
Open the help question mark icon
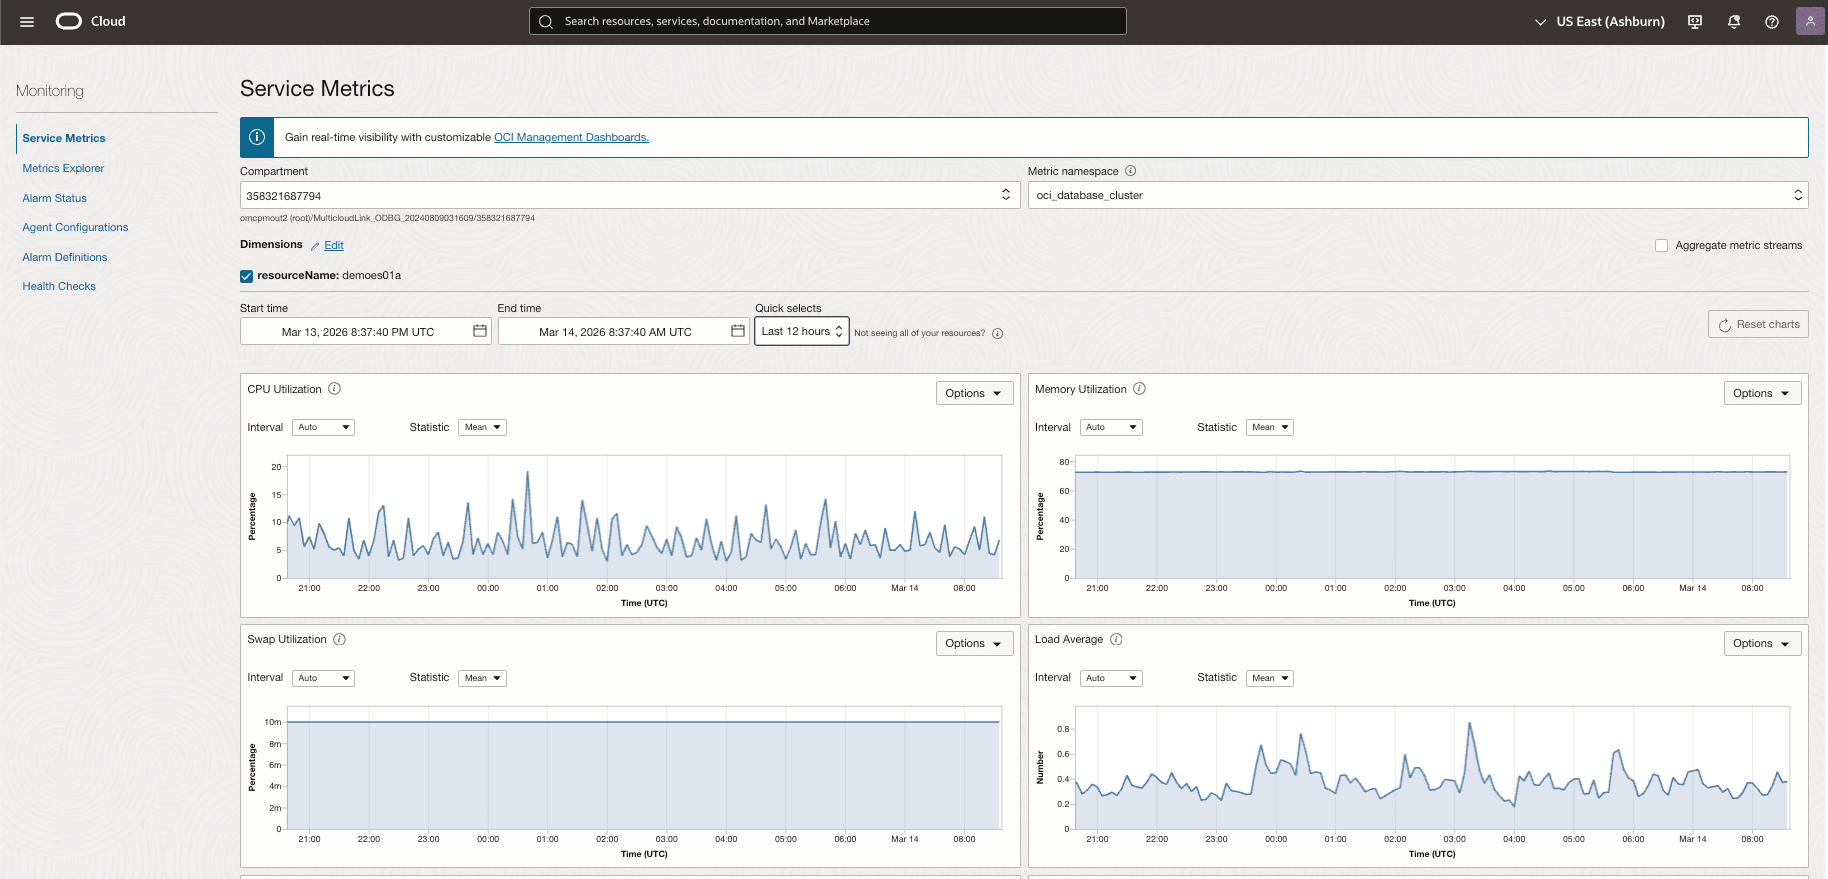1772,21
